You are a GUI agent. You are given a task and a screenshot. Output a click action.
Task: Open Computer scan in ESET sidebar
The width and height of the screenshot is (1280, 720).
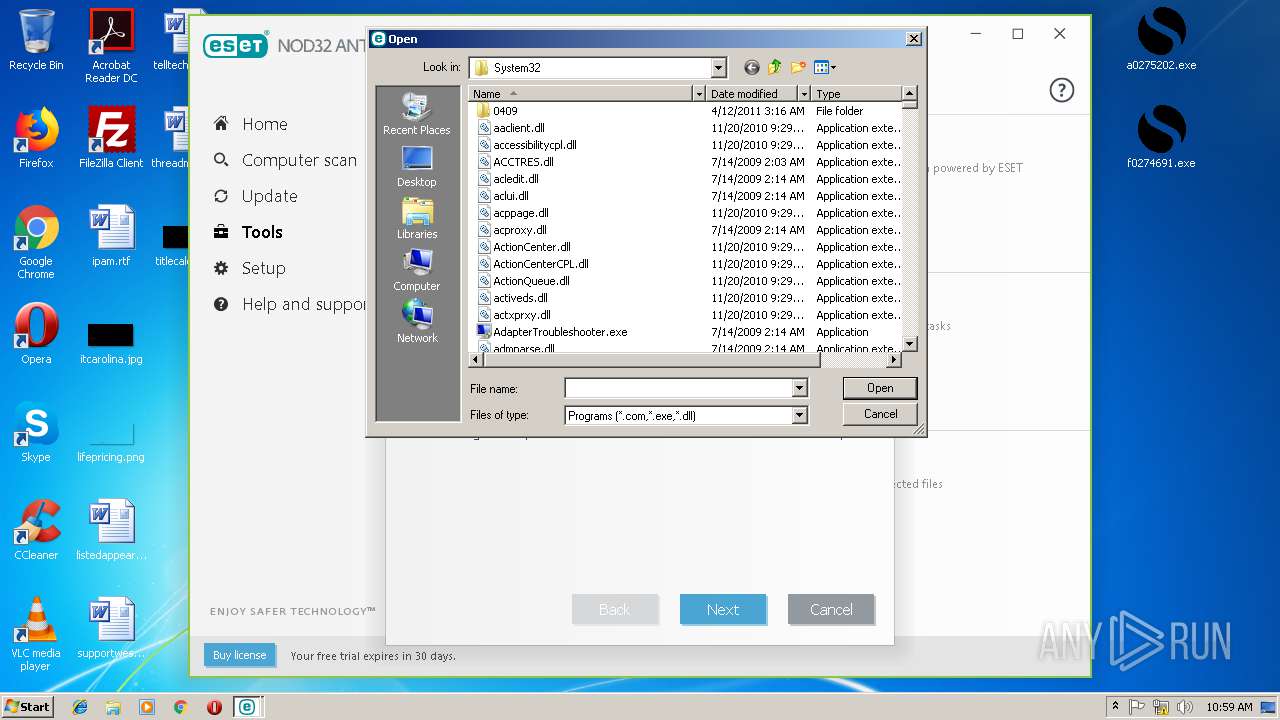(x=298, y=160)
